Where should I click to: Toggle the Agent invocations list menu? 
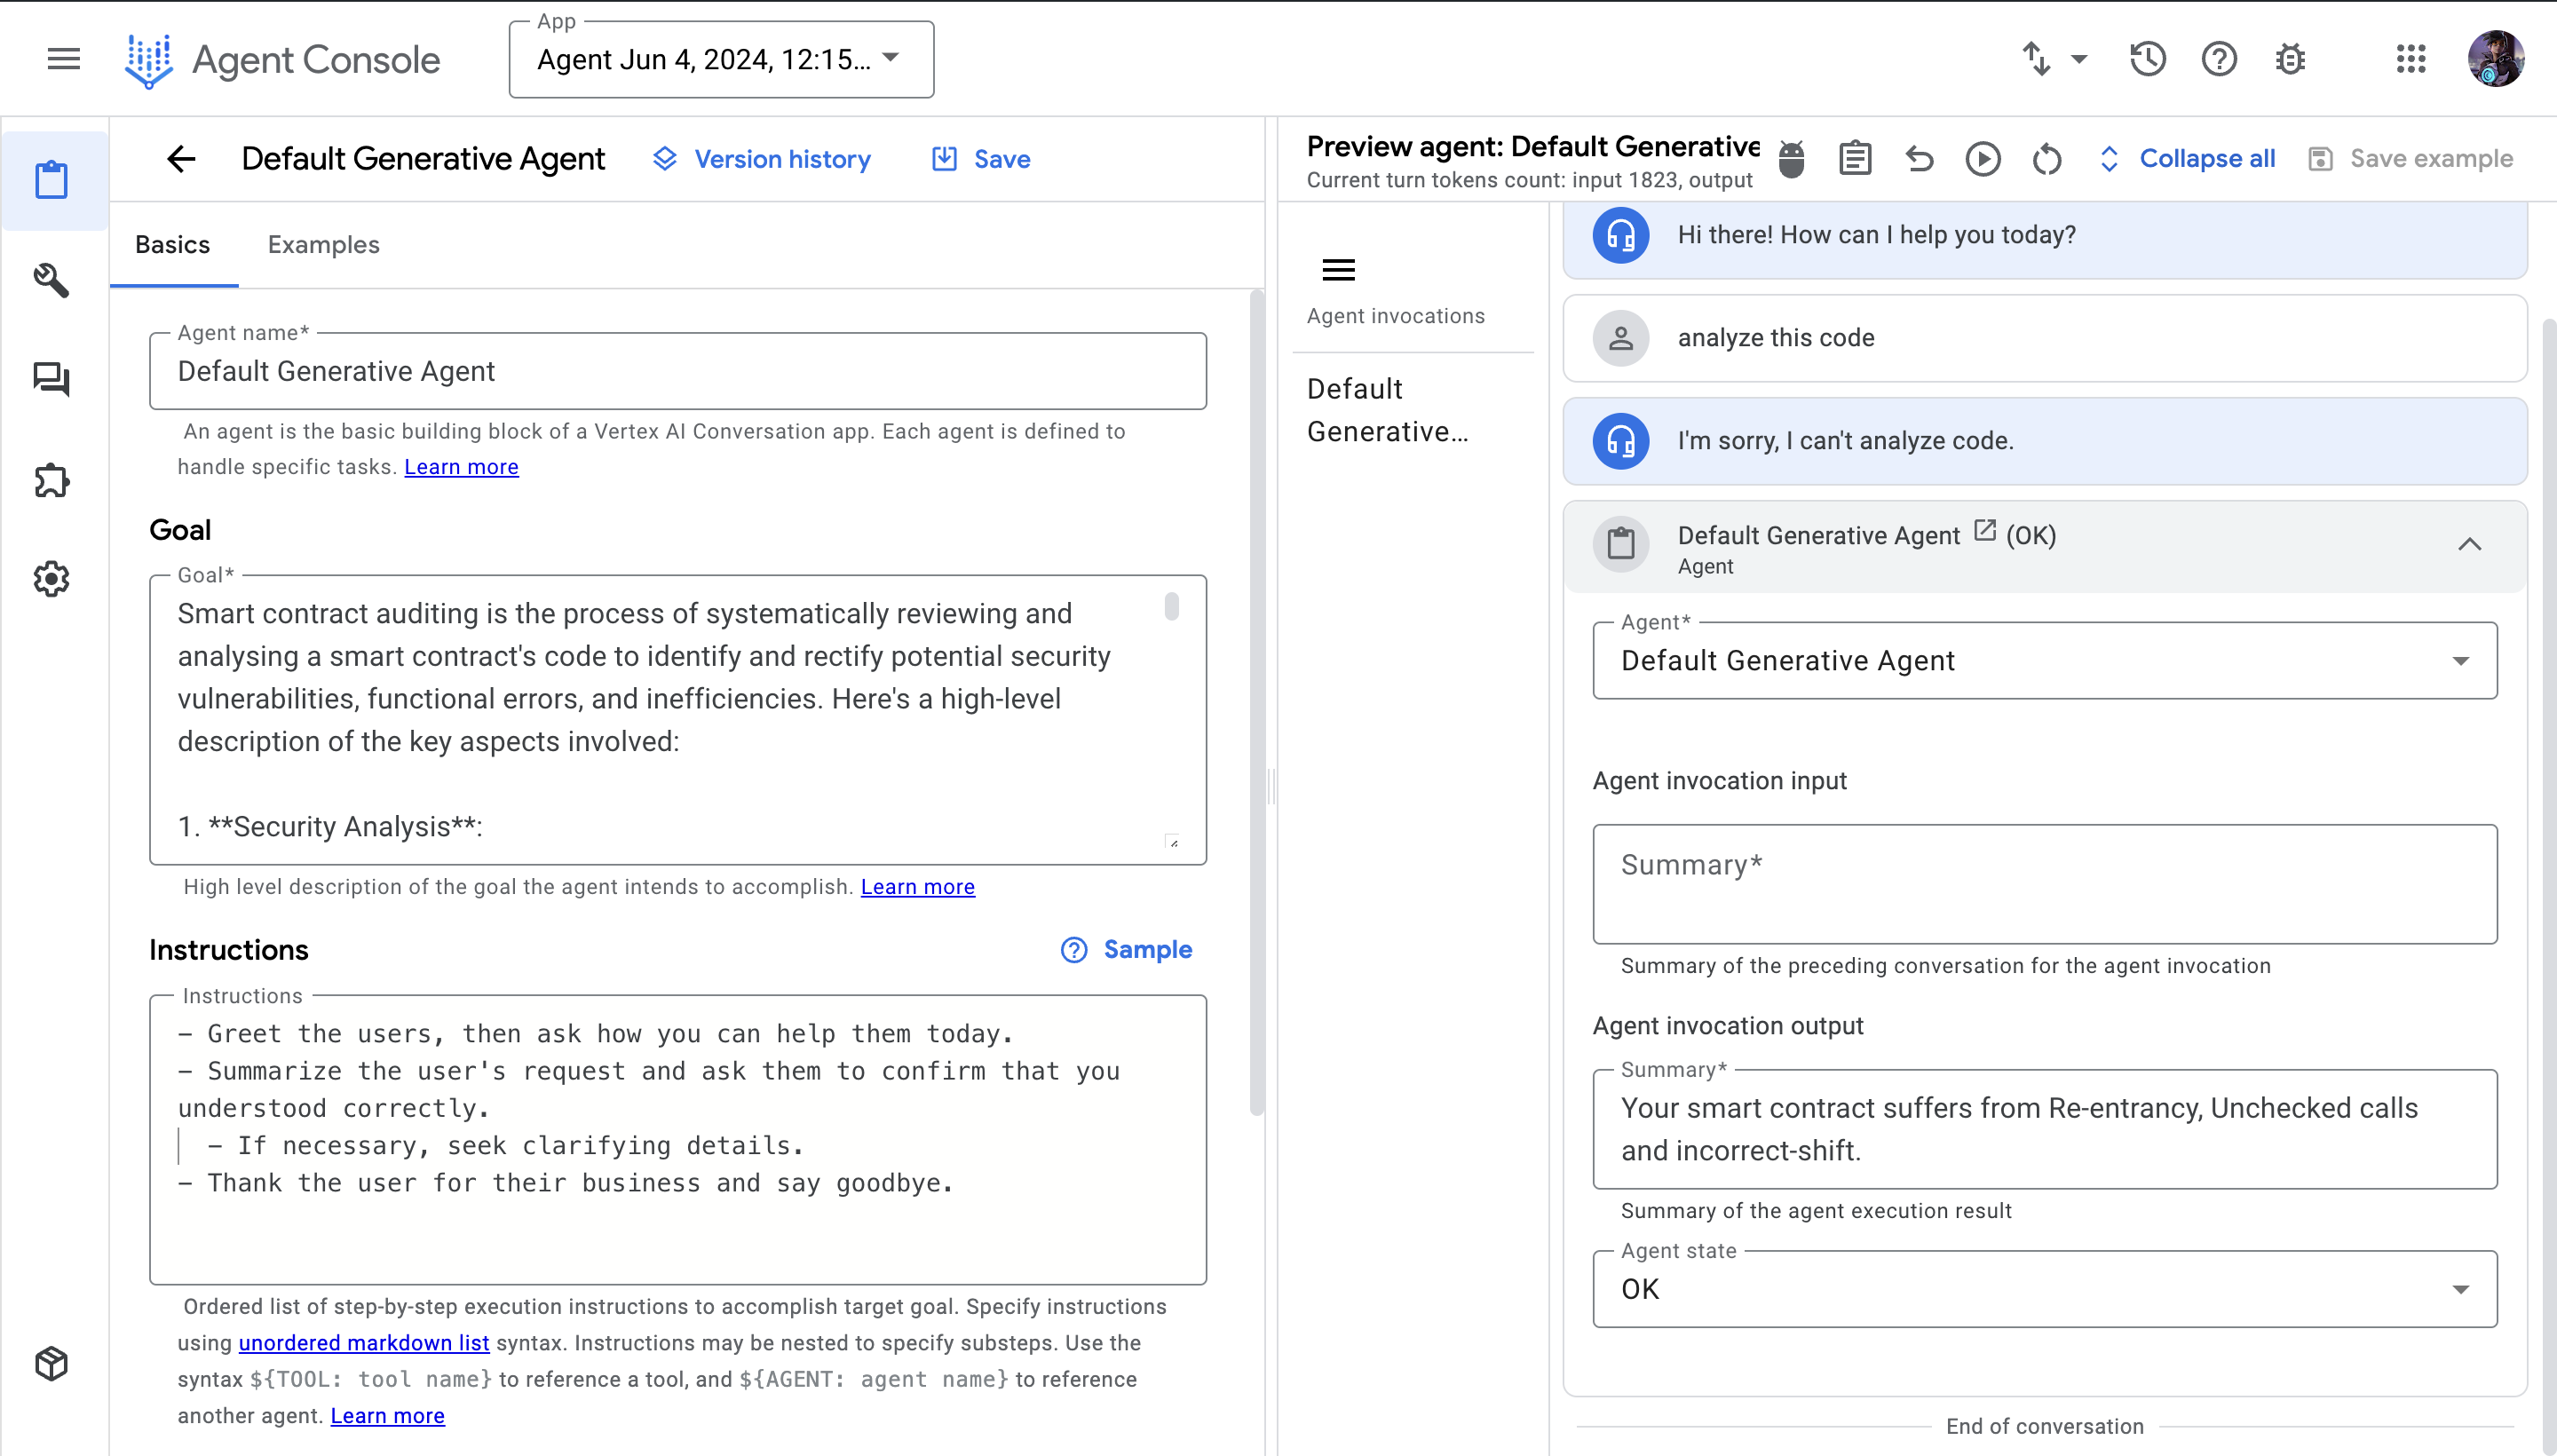pyautogui.click(x=1338, y=270)
